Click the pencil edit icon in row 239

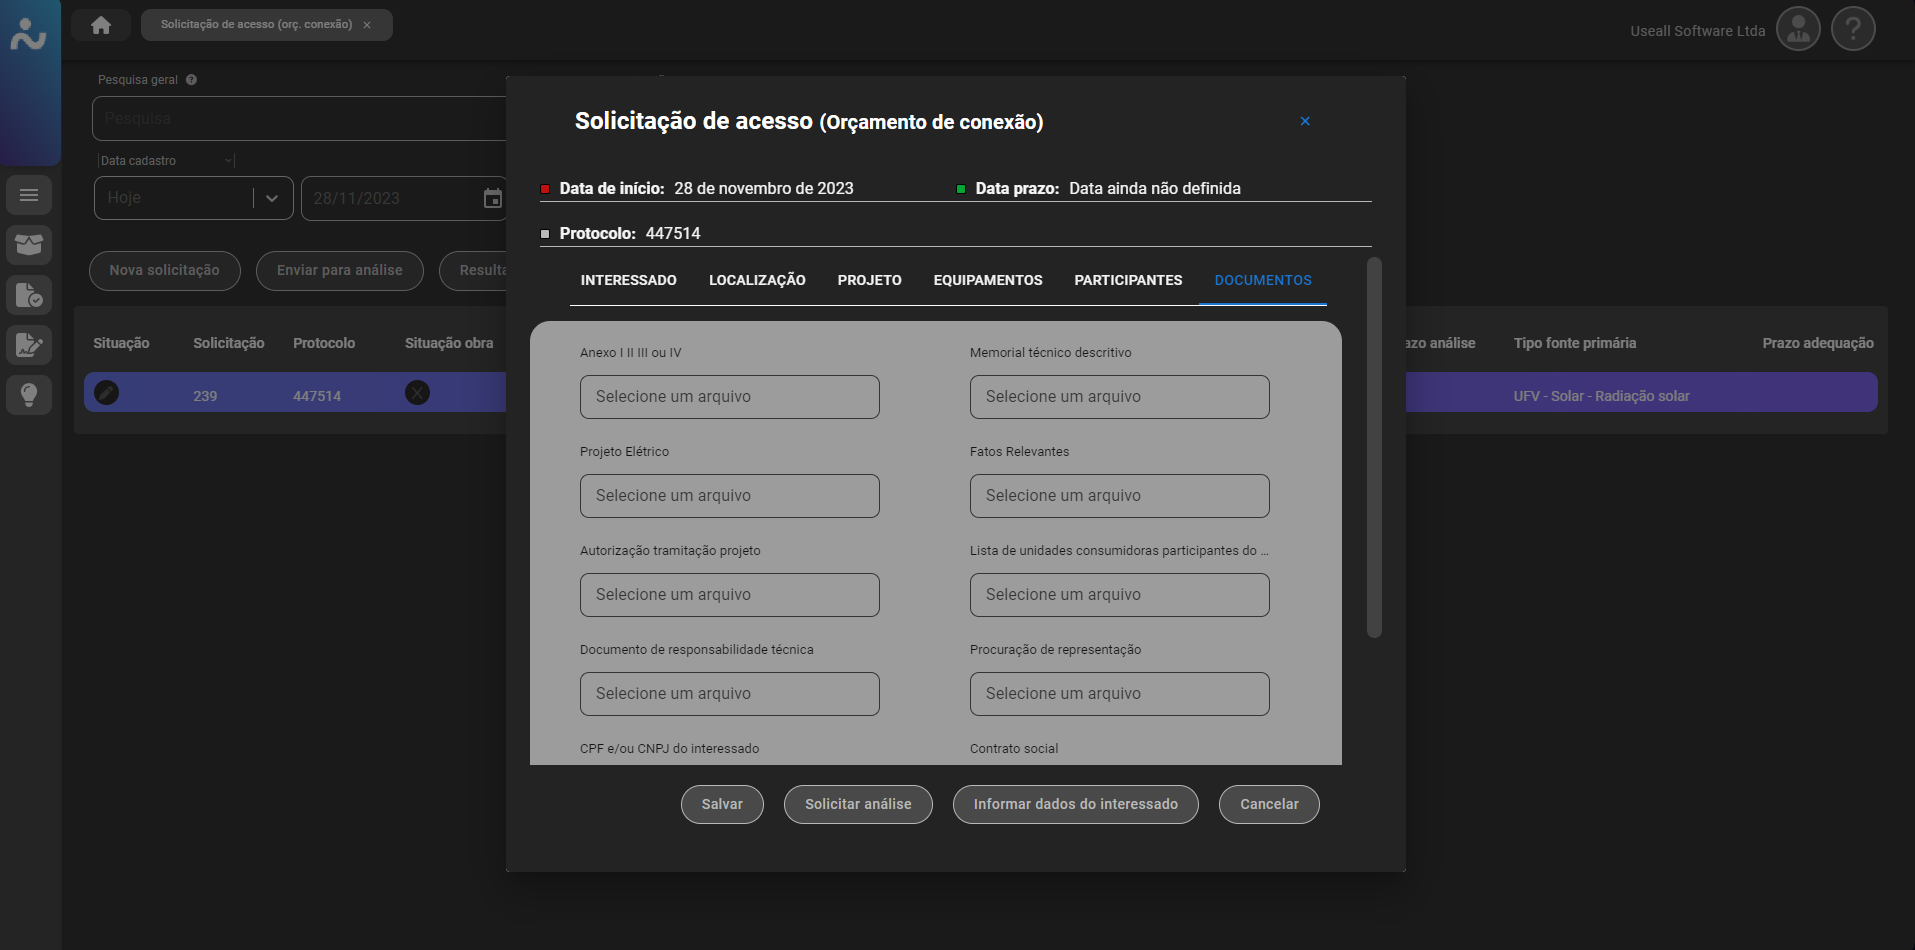107,393
